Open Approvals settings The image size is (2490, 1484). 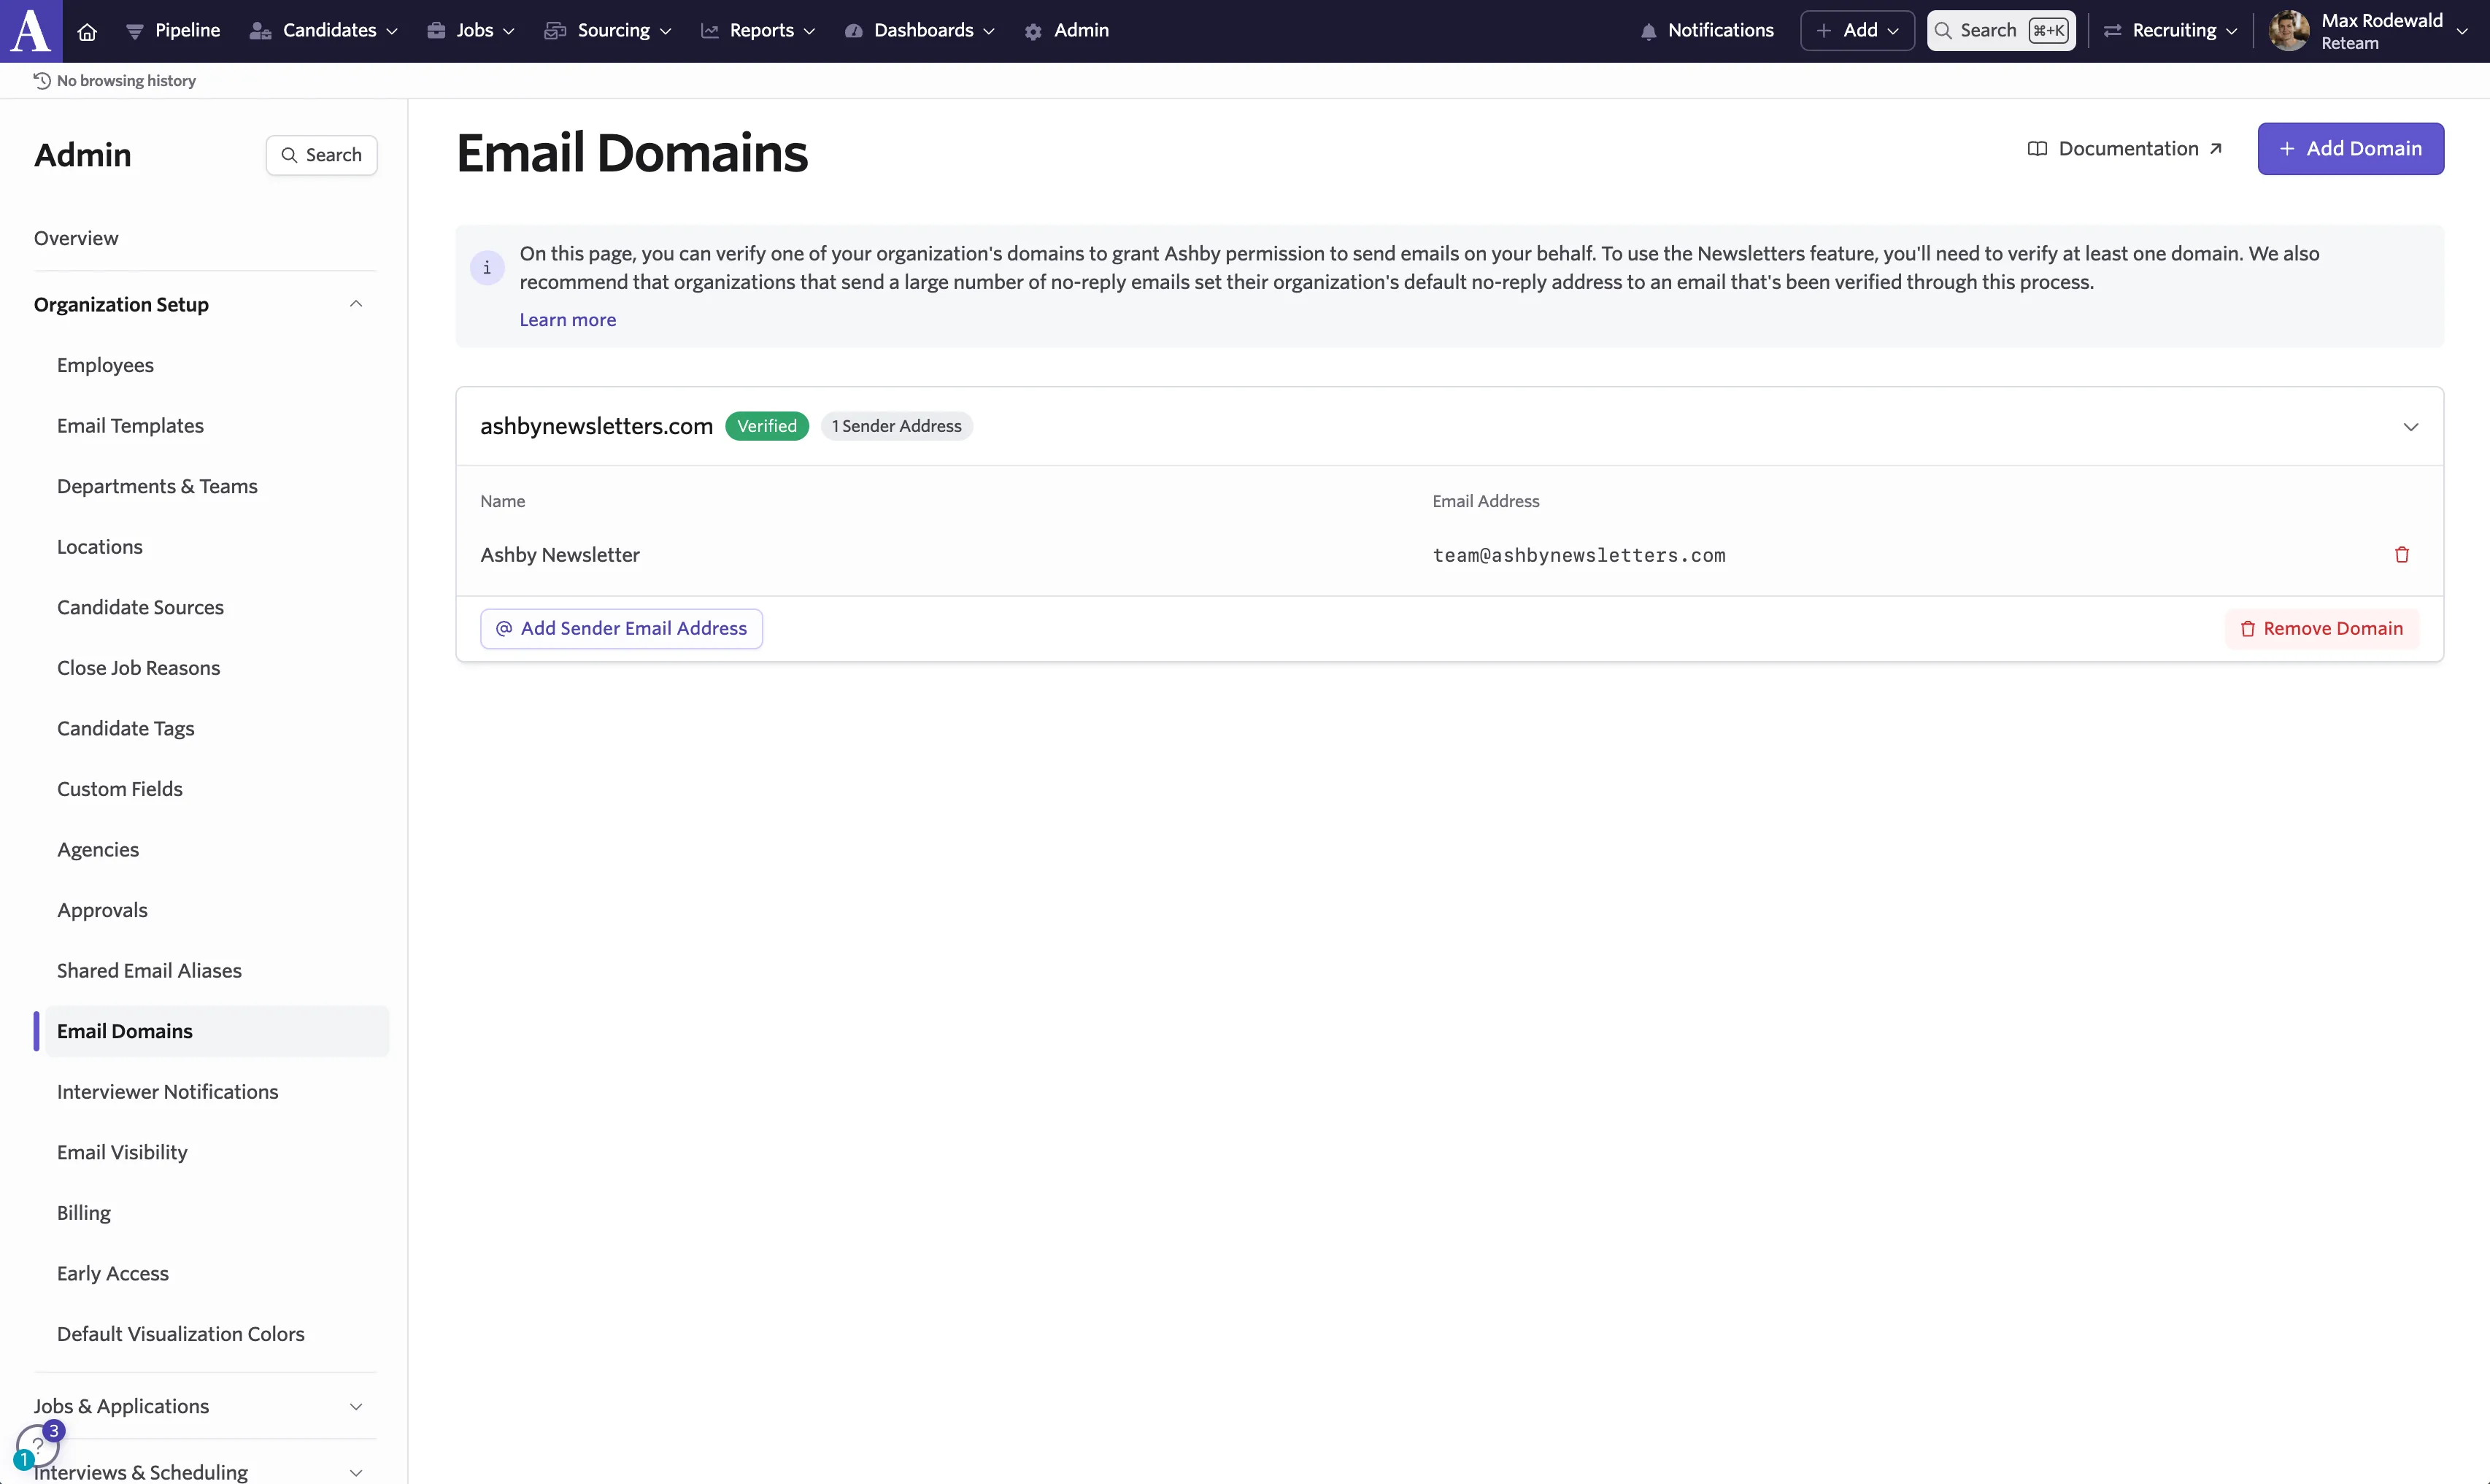[102, 910]
